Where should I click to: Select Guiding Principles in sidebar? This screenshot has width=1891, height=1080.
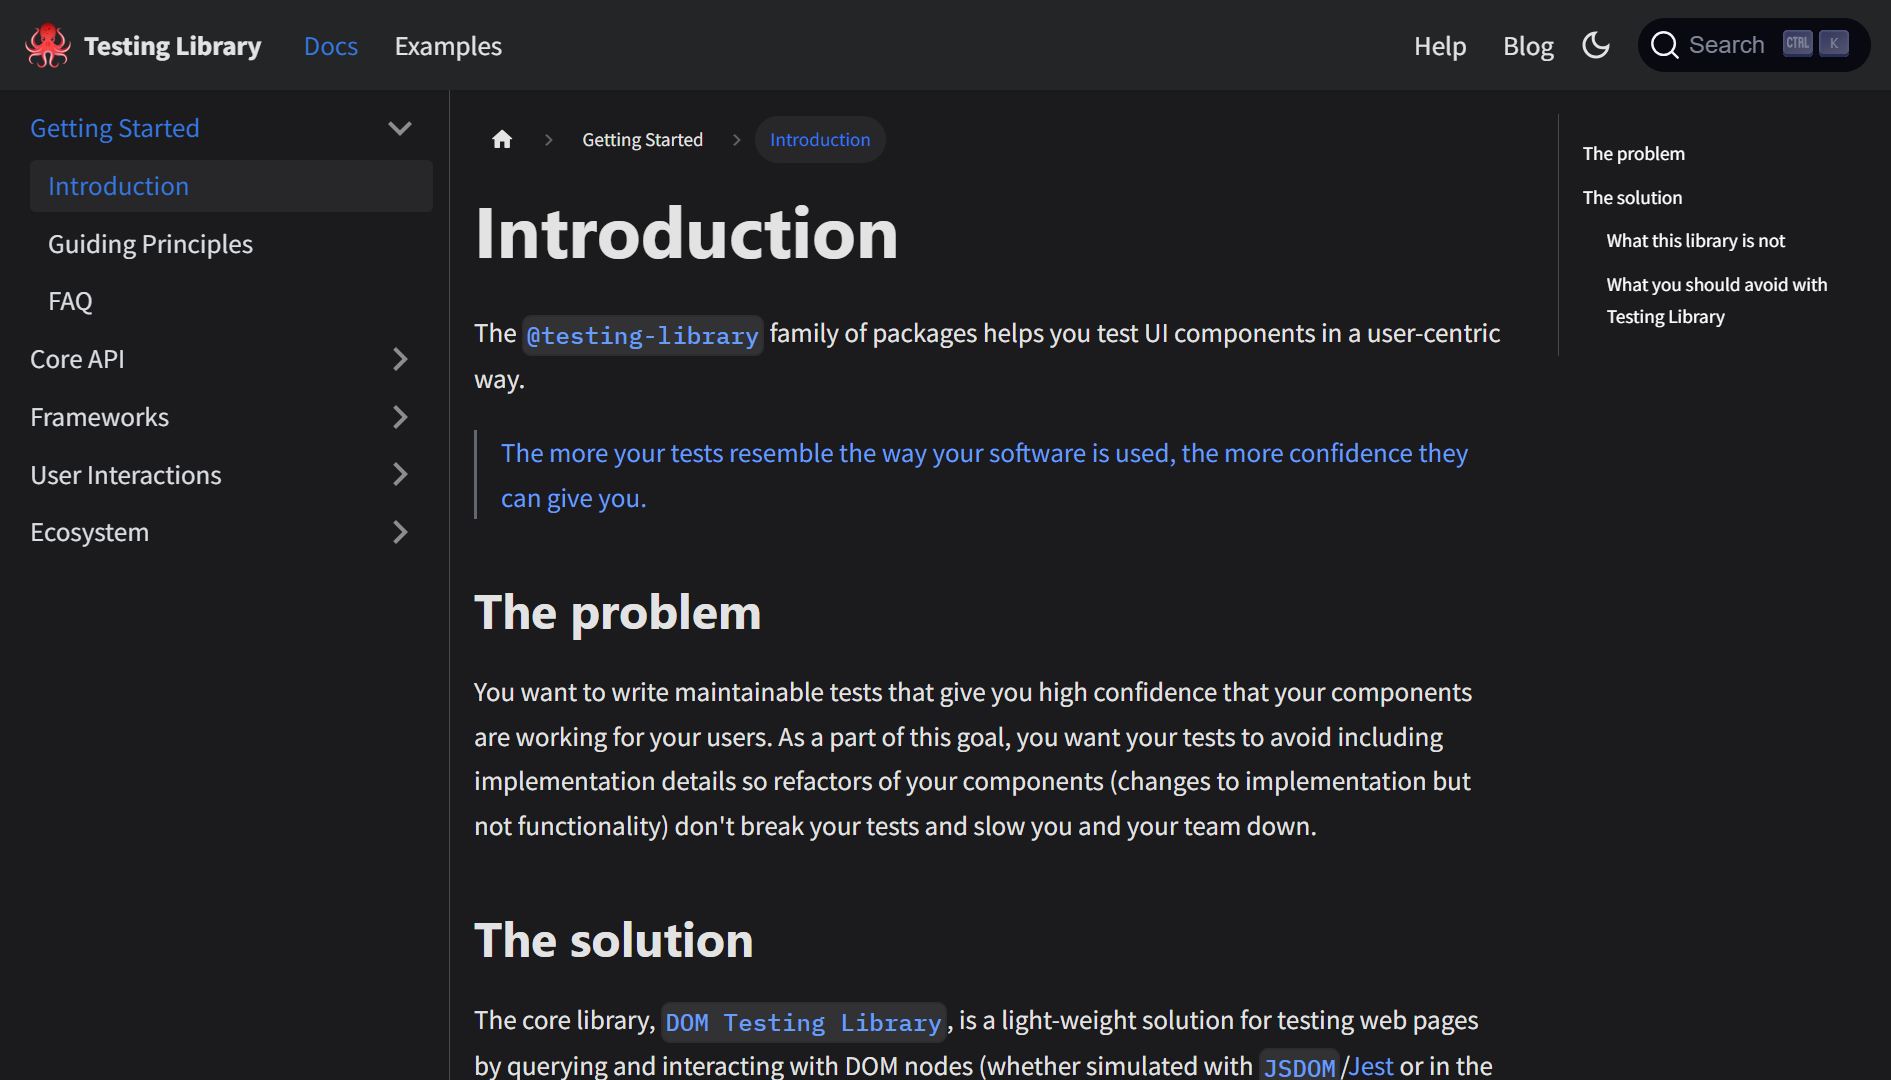click(x=150, y=244)
